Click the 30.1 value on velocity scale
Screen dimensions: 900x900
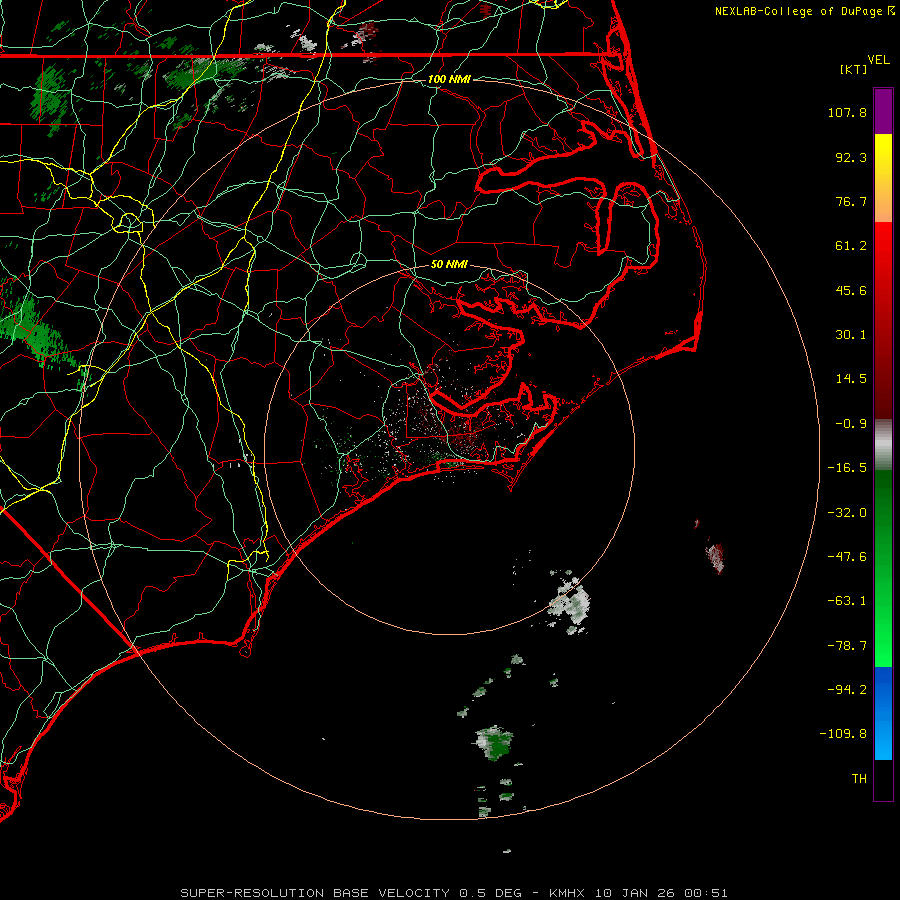tap(851, 335)
